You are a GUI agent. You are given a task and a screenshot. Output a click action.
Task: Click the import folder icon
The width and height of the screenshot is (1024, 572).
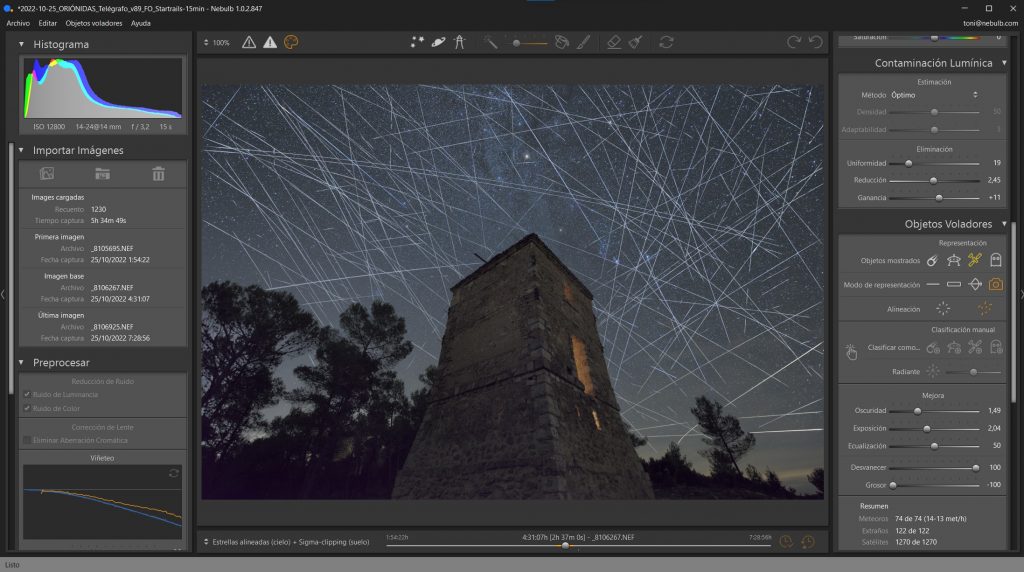click(x=102, y=174)
